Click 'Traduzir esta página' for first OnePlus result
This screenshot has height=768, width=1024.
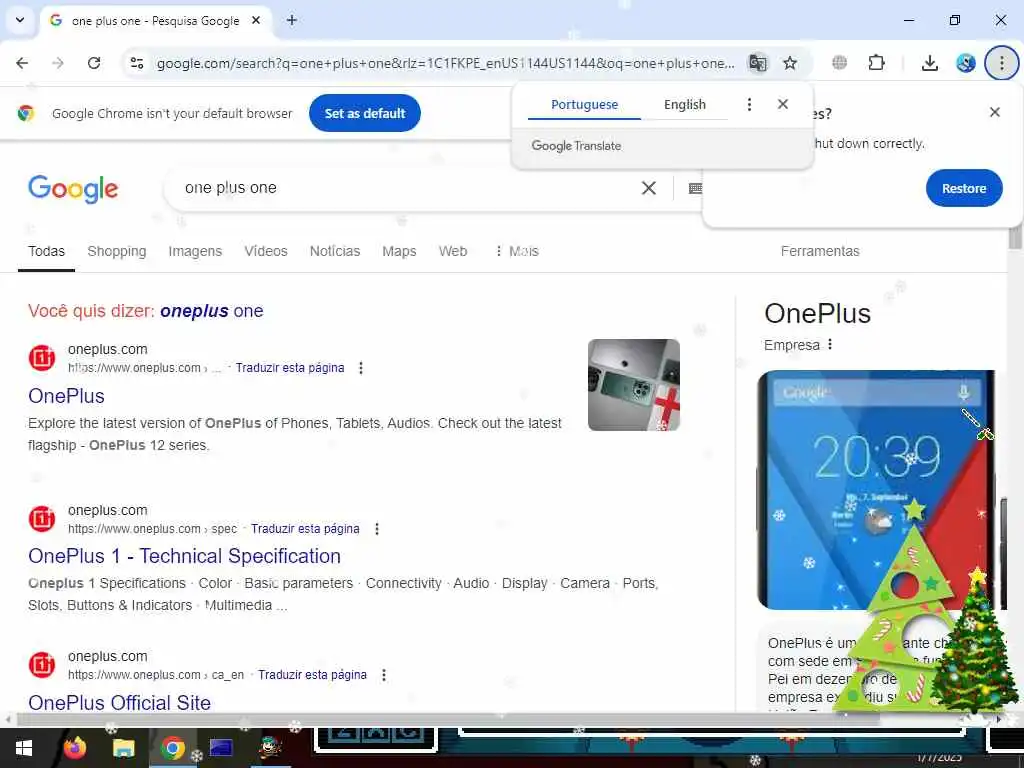[290, 368]
